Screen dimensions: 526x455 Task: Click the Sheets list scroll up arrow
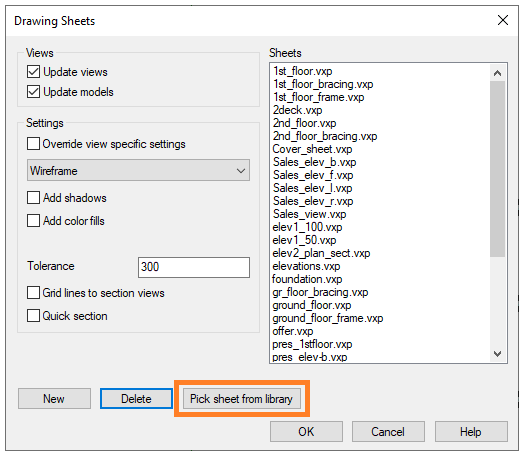[497, 73]
